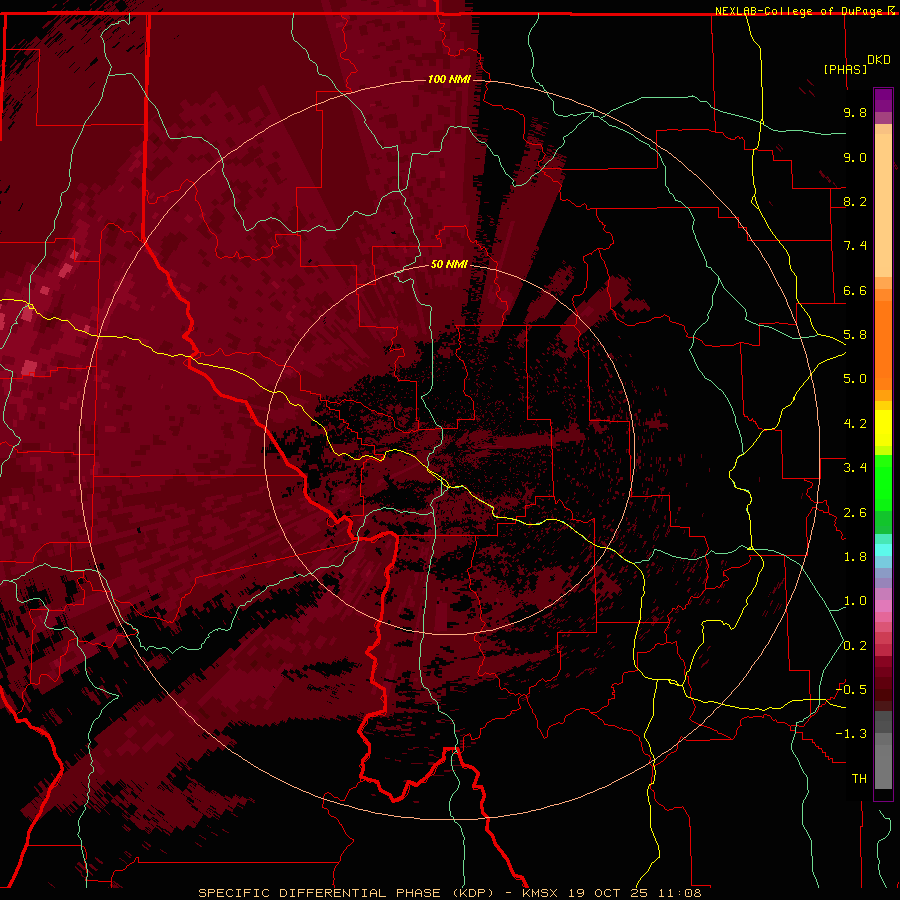900x900 pixels.
Task: Click the gray TH segment of color bar
Action: (x=883, y=766)
